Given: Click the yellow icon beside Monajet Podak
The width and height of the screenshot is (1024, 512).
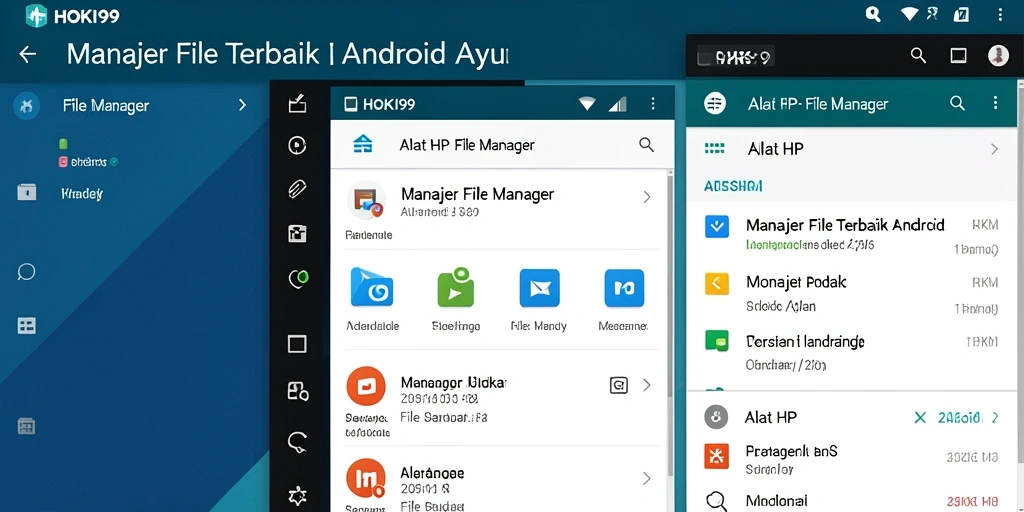Looking at the screenshot, I should (716, 283).
